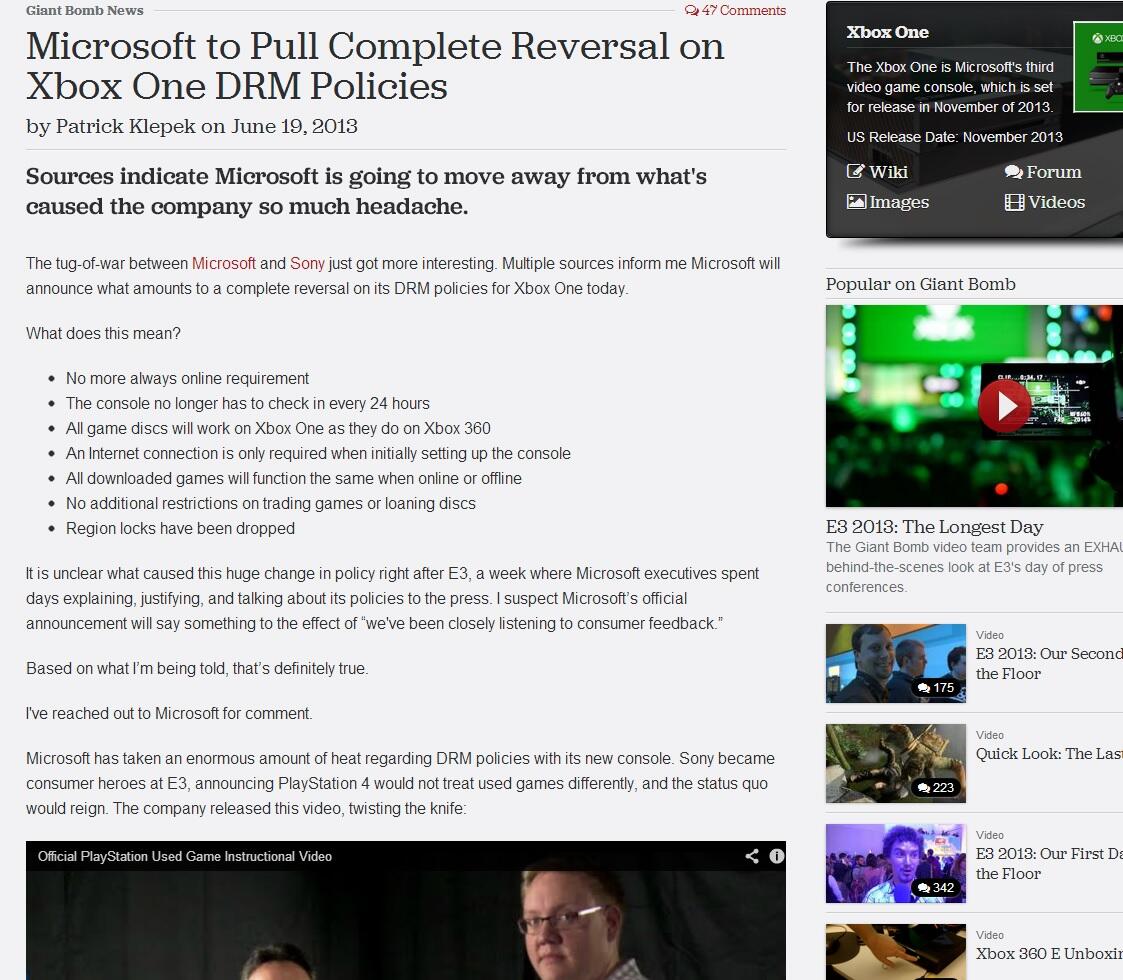Click the Xbox One sidebar heading
This screenshot has width=1123, height=980.
[x=887, y=32]
